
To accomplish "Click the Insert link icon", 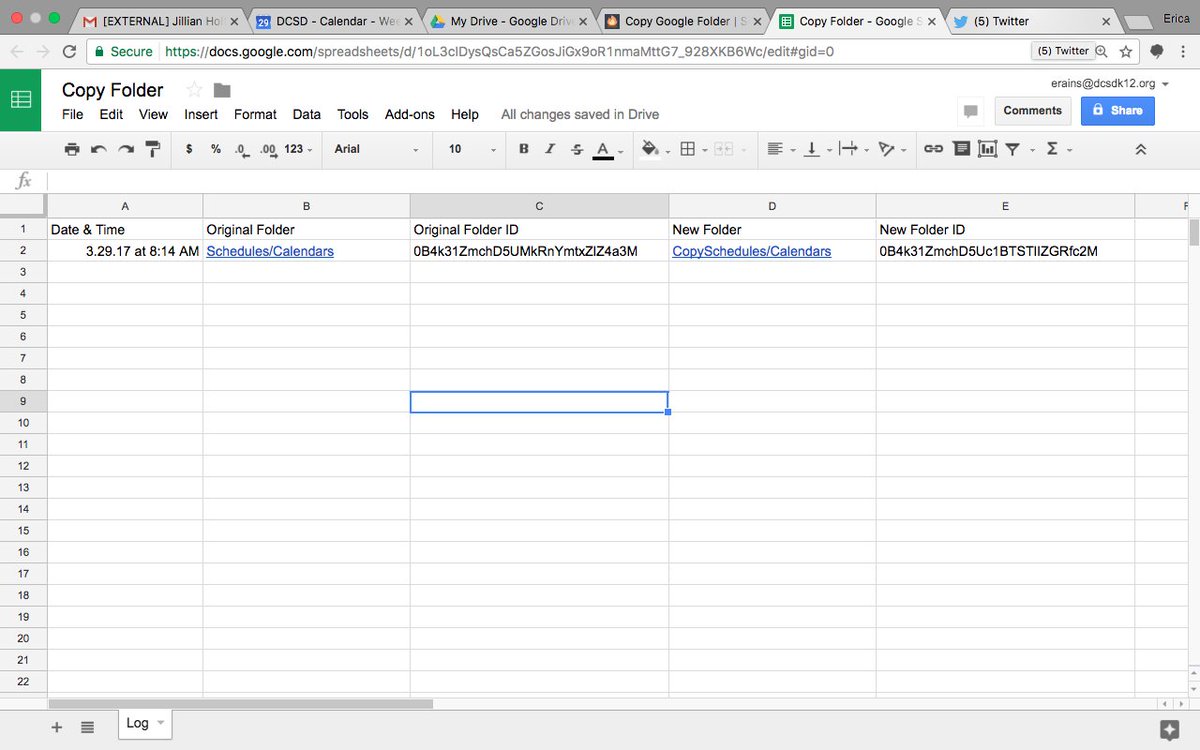I will coord(933,149).
